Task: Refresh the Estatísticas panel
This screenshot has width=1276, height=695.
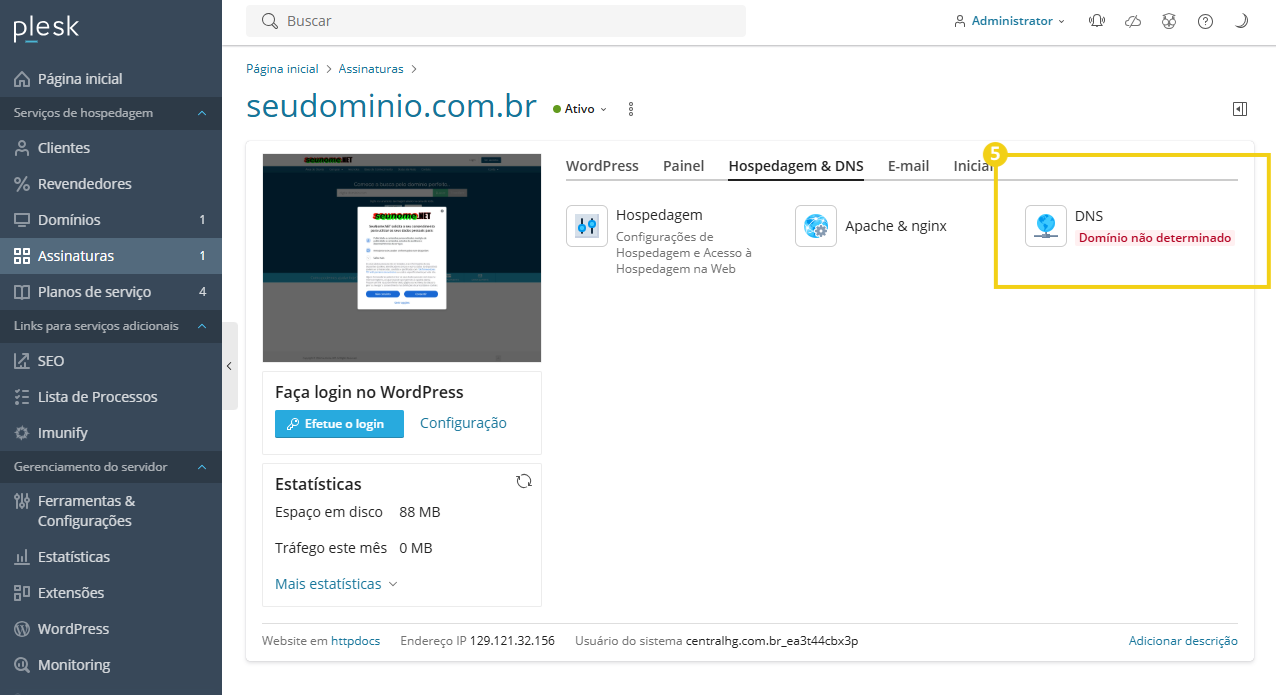Action: pos(524,481)
